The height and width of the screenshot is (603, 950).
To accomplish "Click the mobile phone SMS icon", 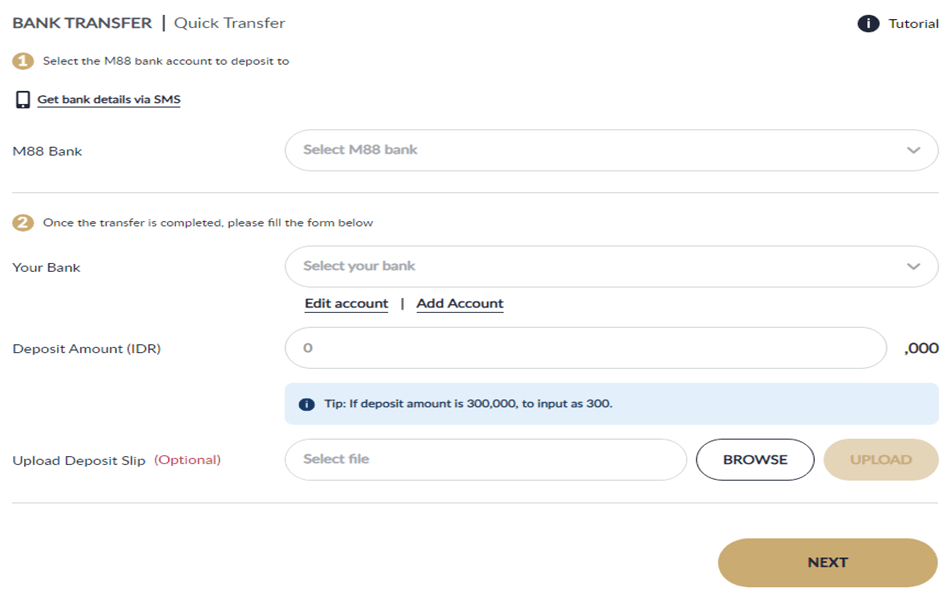I will coord(22,100).
